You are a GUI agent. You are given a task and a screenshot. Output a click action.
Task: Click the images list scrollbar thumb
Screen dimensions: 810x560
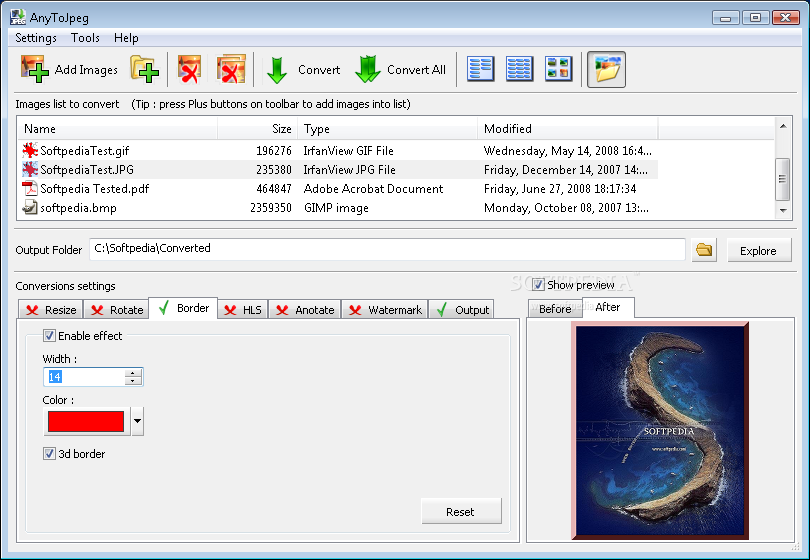(x=783, y=179)
